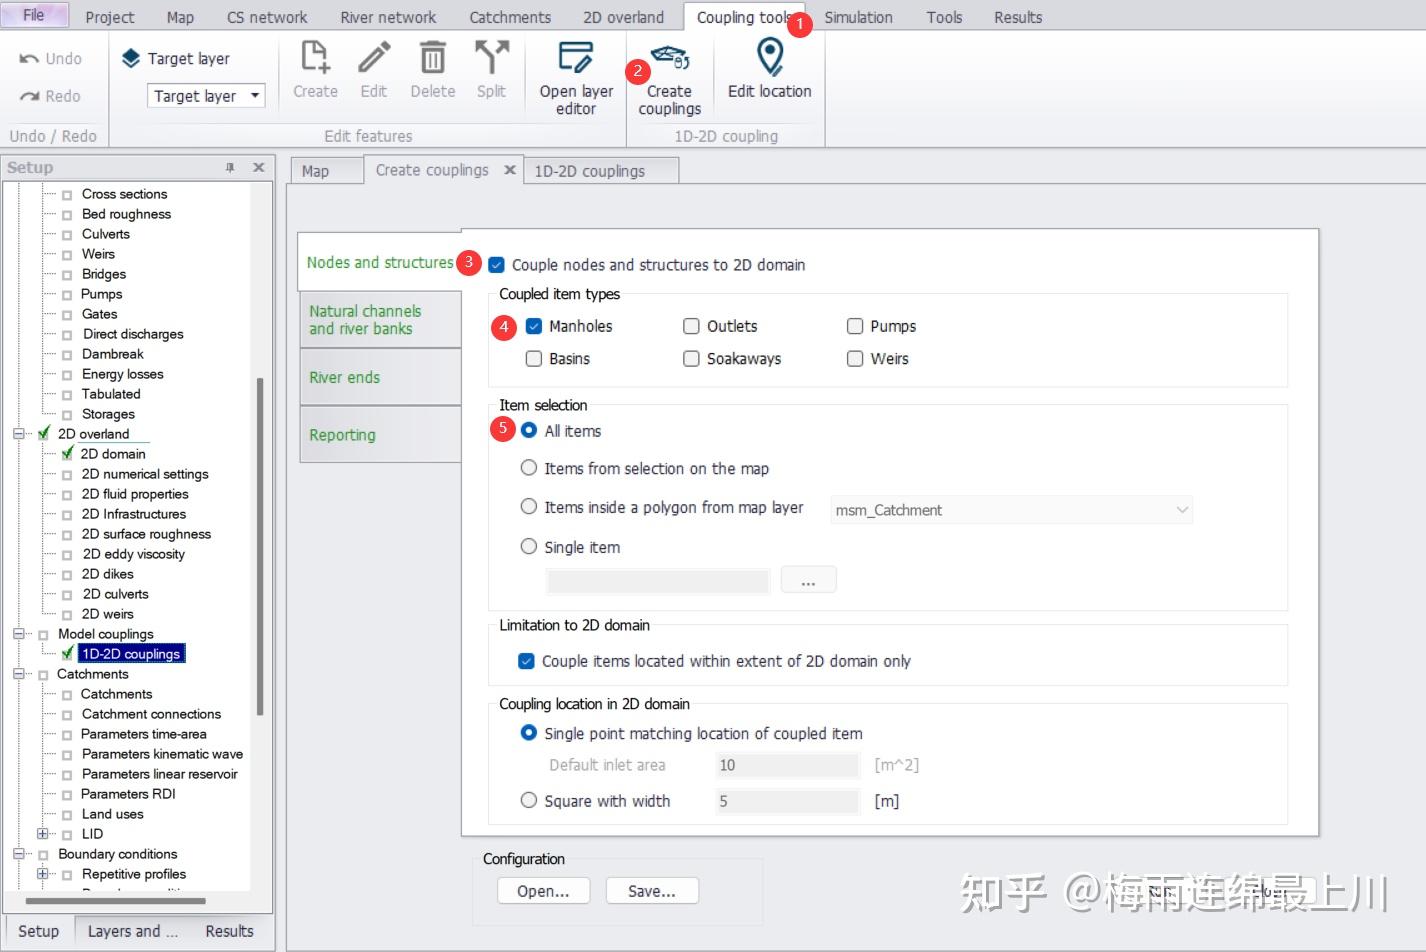Screen dimensions: 1426x952
Task: Collapse the 2D overland tree node
Action: tap(18, 434)
